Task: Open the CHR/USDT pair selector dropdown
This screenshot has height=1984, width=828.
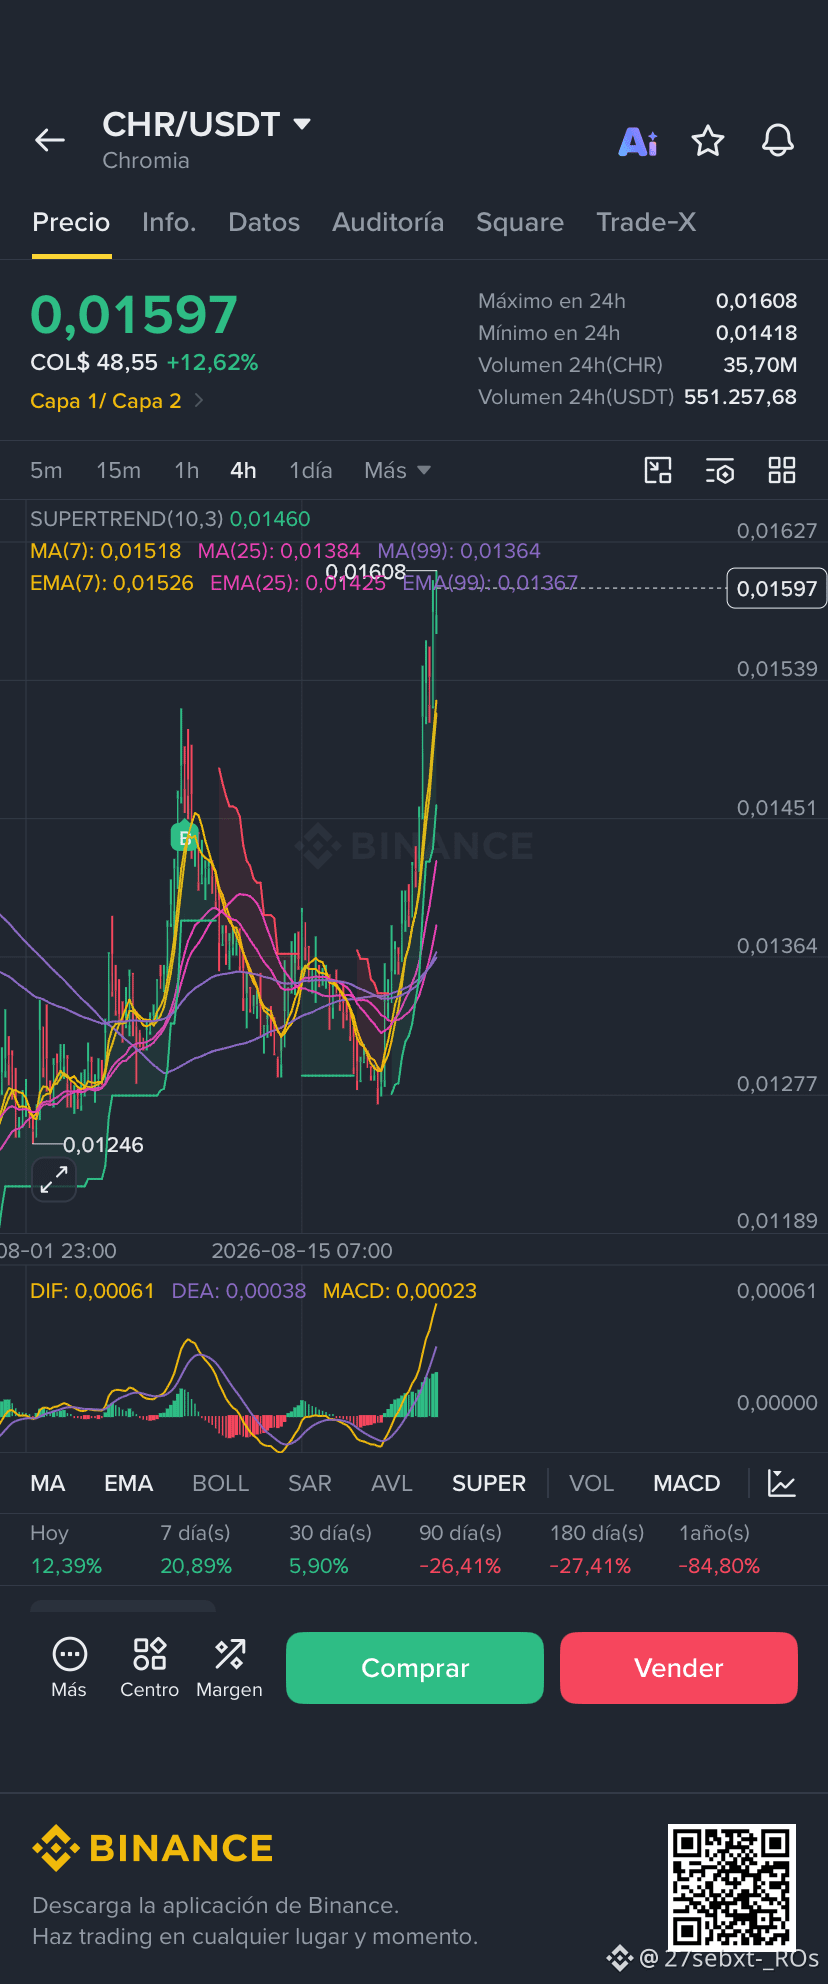Action: [207, 124]
